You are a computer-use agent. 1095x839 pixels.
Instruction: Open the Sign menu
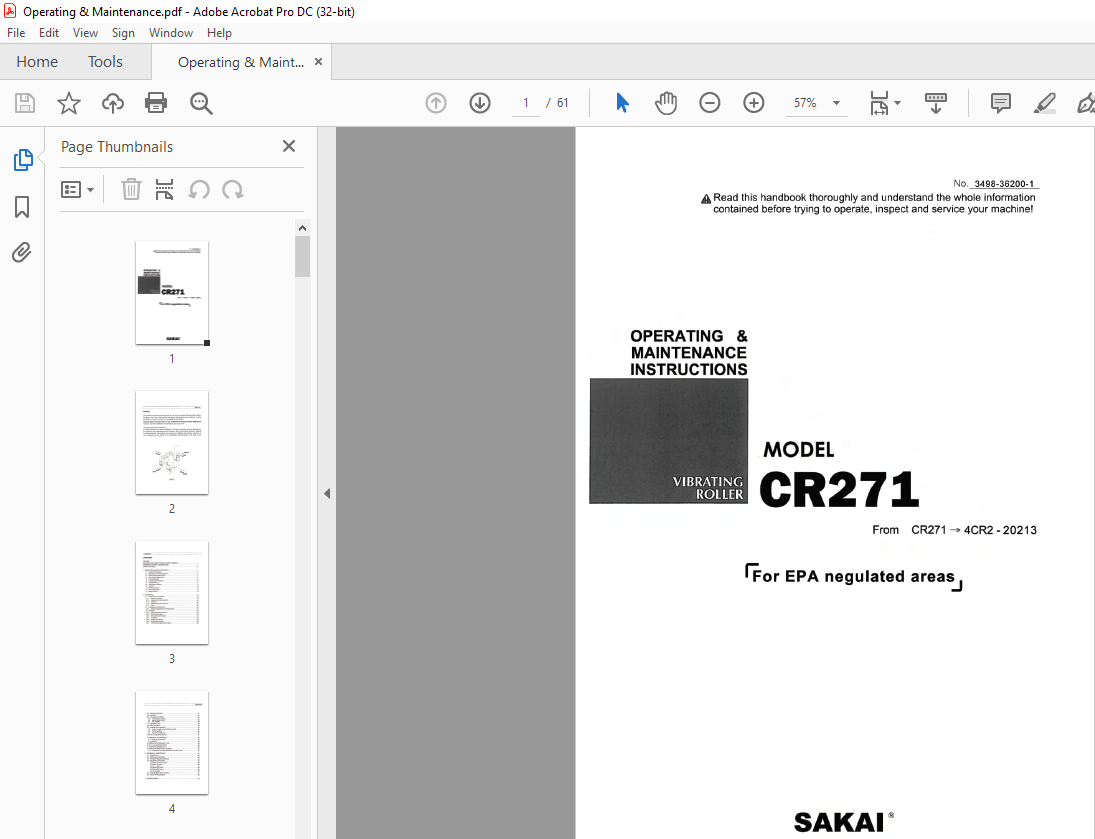[123, 33]
